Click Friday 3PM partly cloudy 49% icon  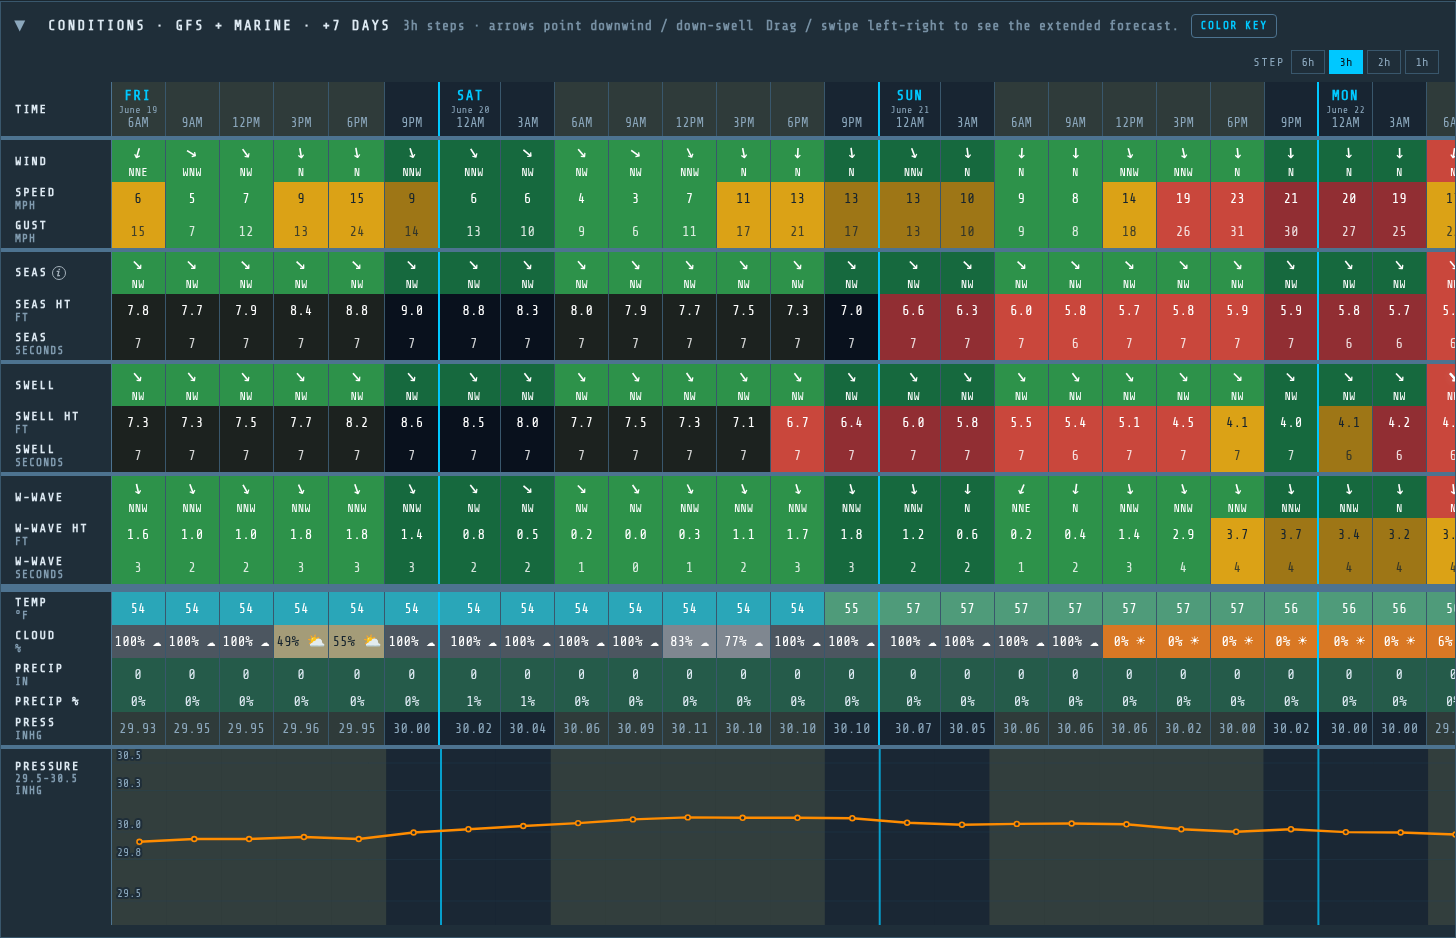pos(317,641)
